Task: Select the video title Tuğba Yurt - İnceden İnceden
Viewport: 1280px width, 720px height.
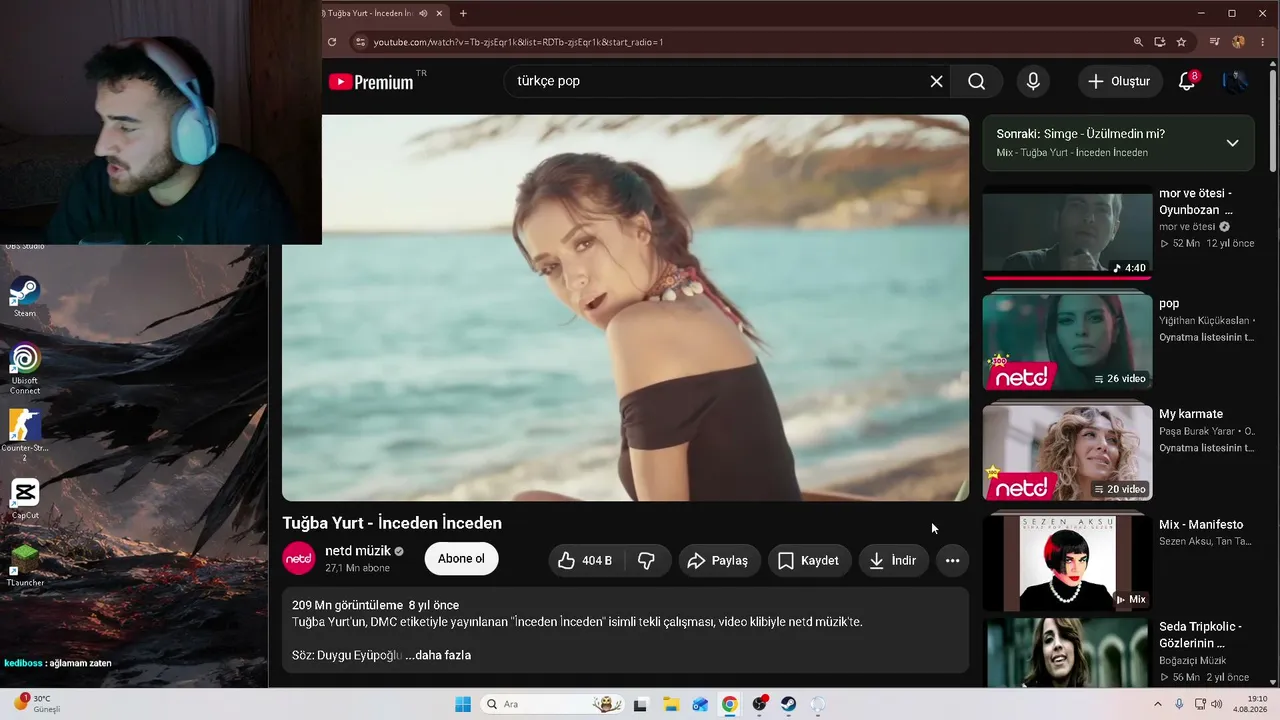Action: 392,523
